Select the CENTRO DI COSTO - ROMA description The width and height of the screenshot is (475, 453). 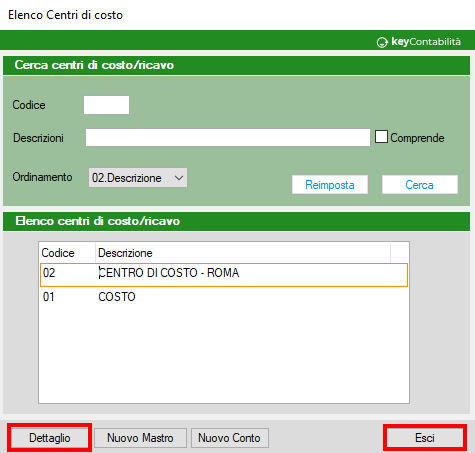click(x=169, y=273)
